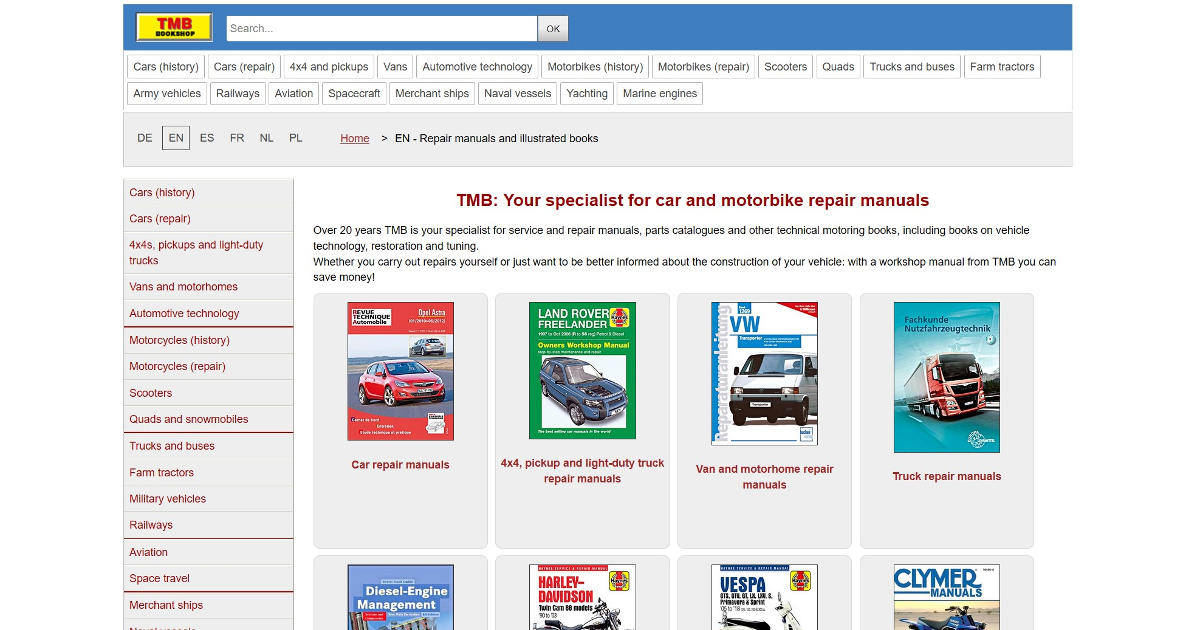This screenshot has width=1200, height=630.
Task: Open sidebar 4x4s, pickups and light-duty trucks
Action: [x=208, y=252]
